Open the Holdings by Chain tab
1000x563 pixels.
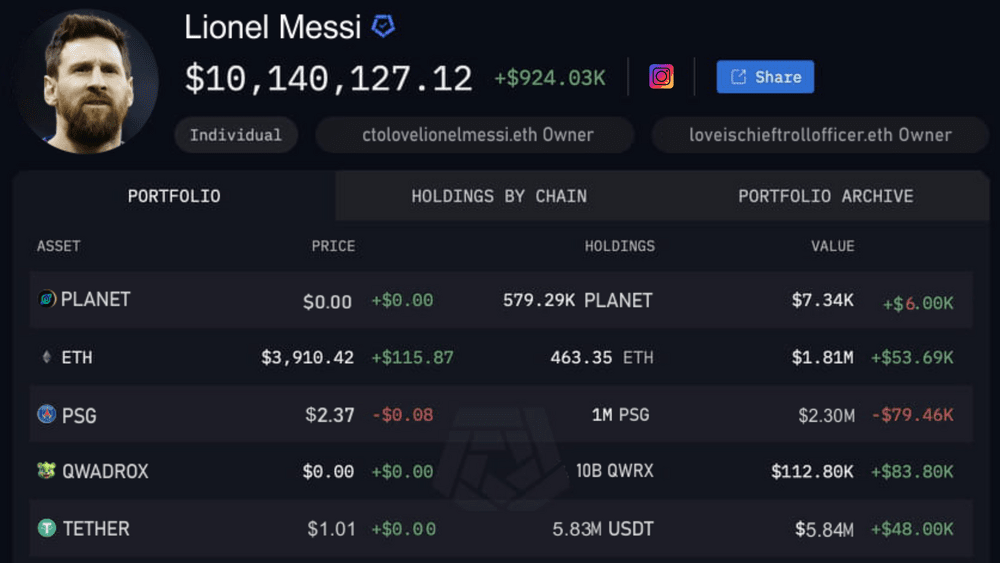tap(499, 196)
